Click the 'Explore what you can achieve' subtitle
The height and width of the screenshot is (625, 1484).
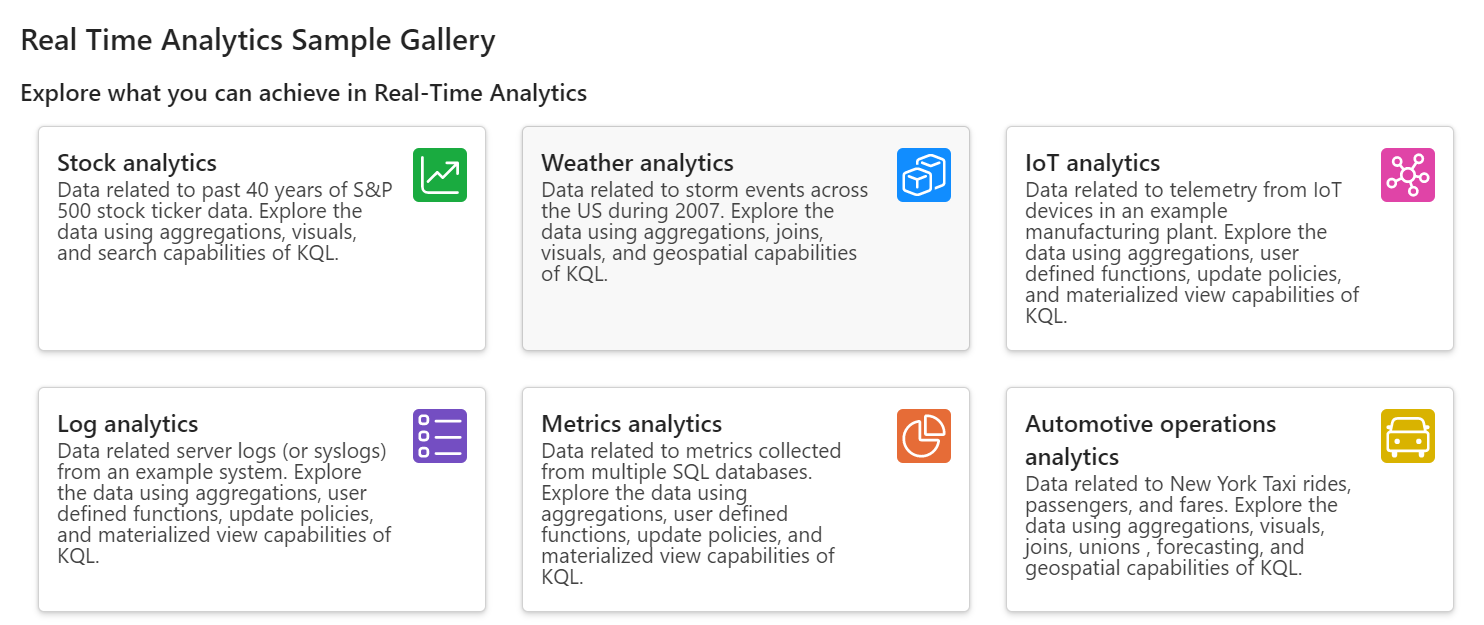pyautogui.click(x=303, y=93)
